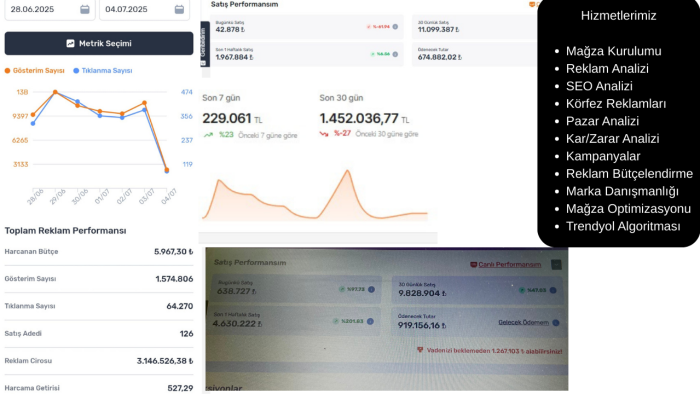Click Reklam Bütçelendirme in the services list
Image resolution: width=700 pixels, height=394 pixels.
click(x=629, y=174)
